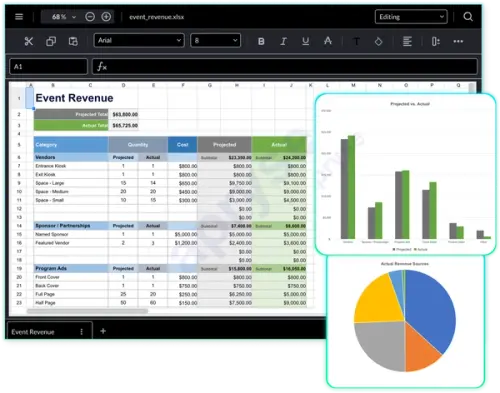
Task: Click the Sponsor / Partnerships section cell
Action: (x=71, y=226)
